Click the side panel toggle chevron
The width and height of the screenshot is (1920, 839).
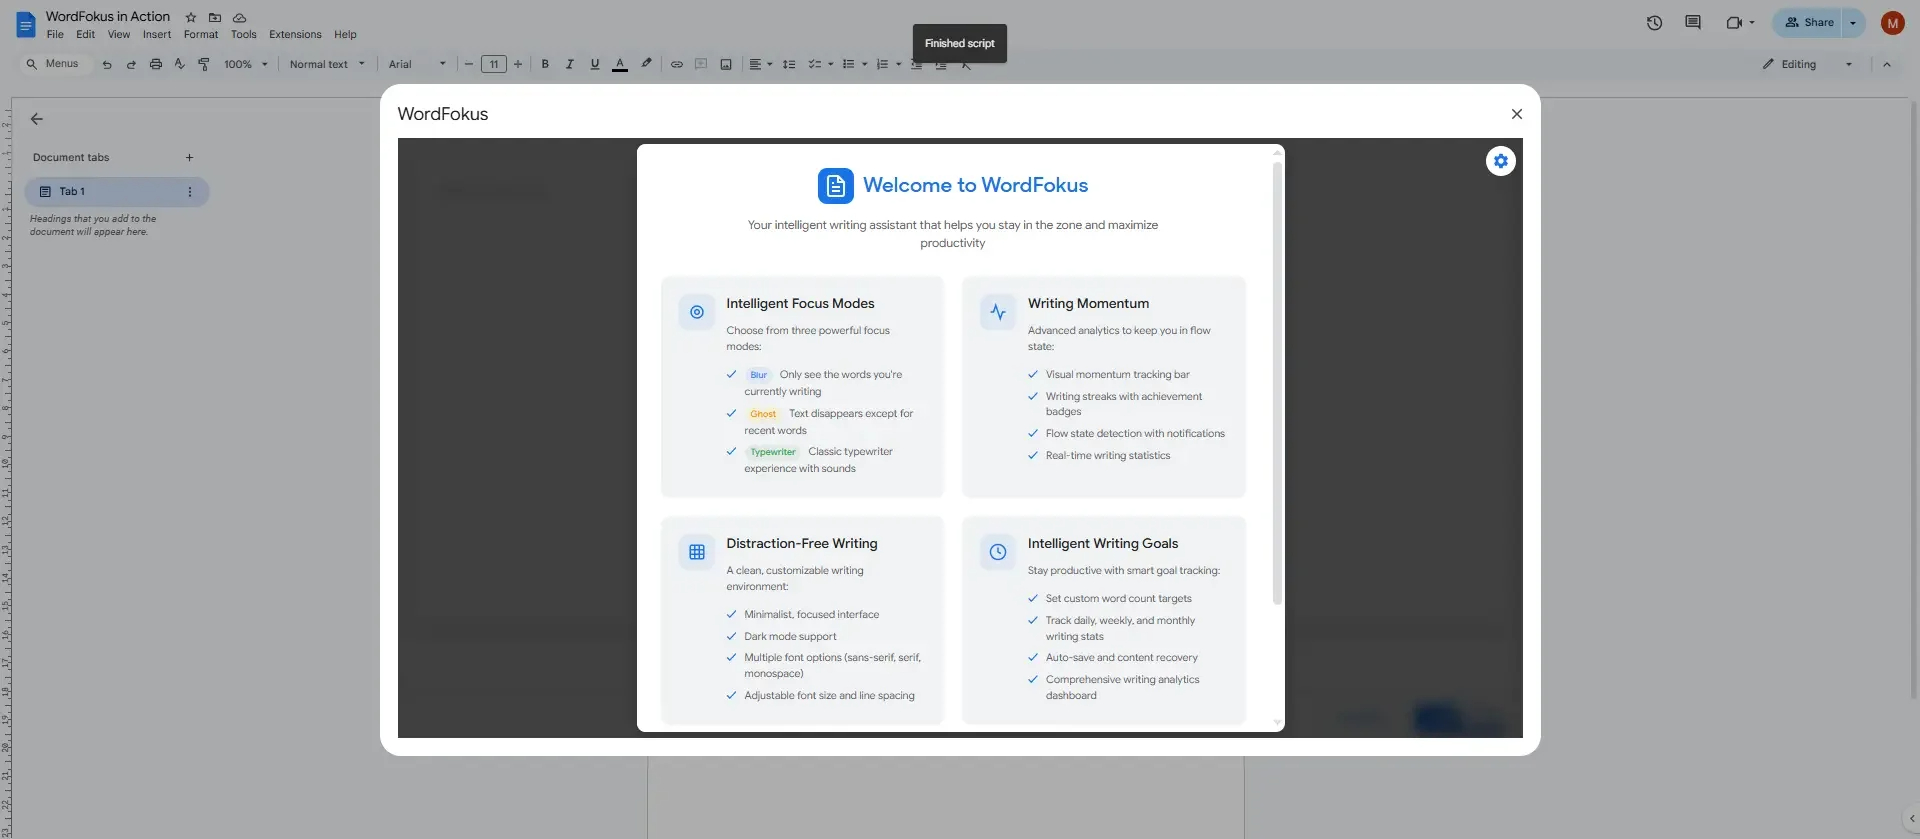click(x=1911, y=818)
